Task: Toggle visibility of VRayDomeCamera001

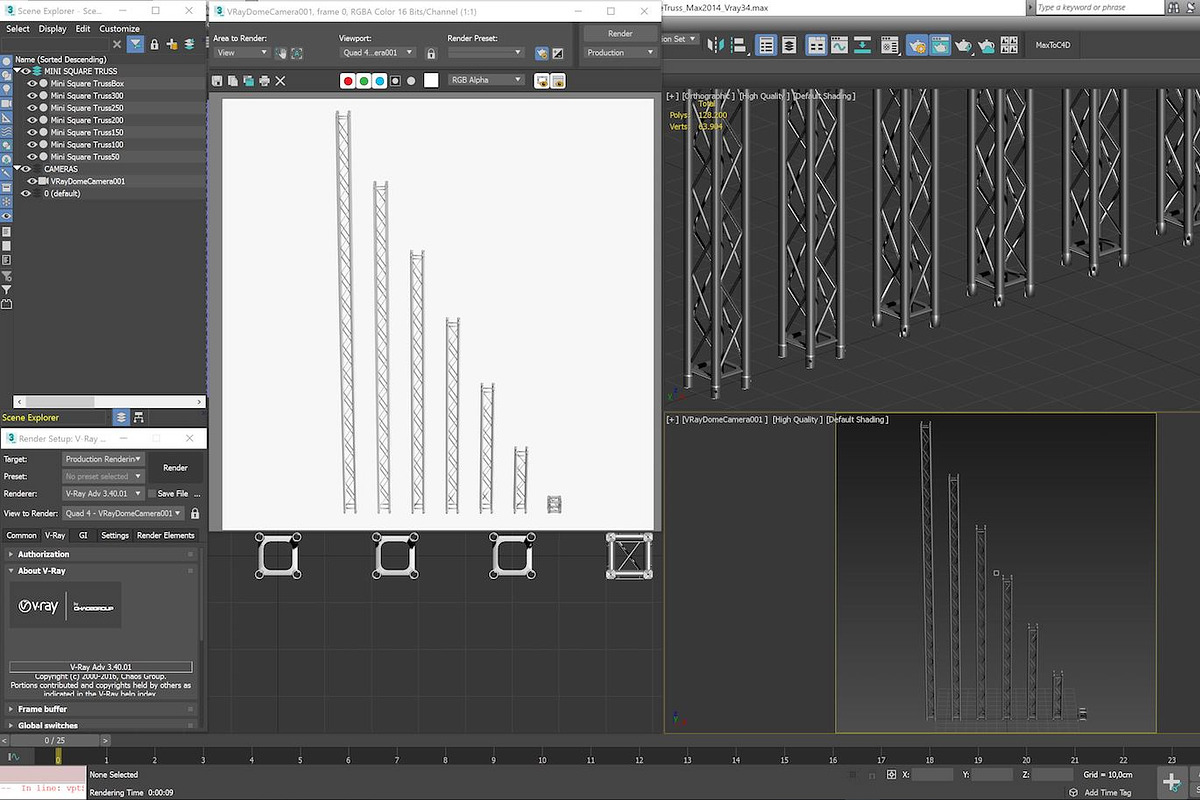Action: point(31,181)
